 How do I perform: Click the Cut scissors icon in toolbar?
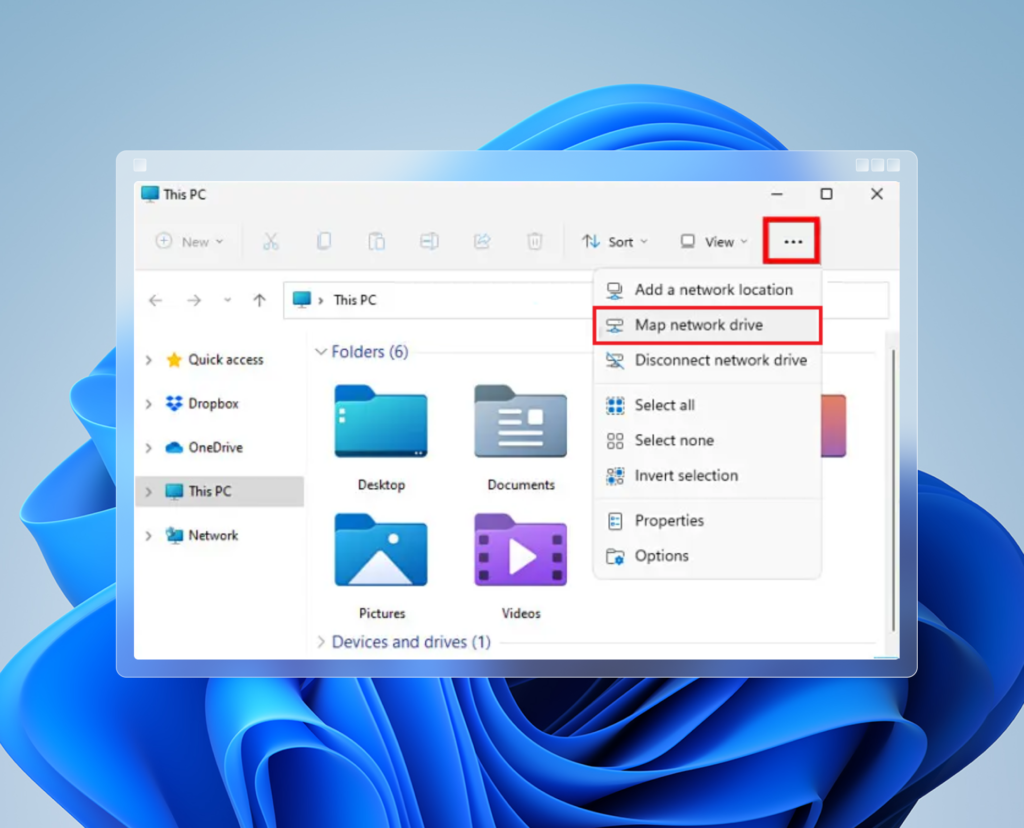click(x=270, y=242)
